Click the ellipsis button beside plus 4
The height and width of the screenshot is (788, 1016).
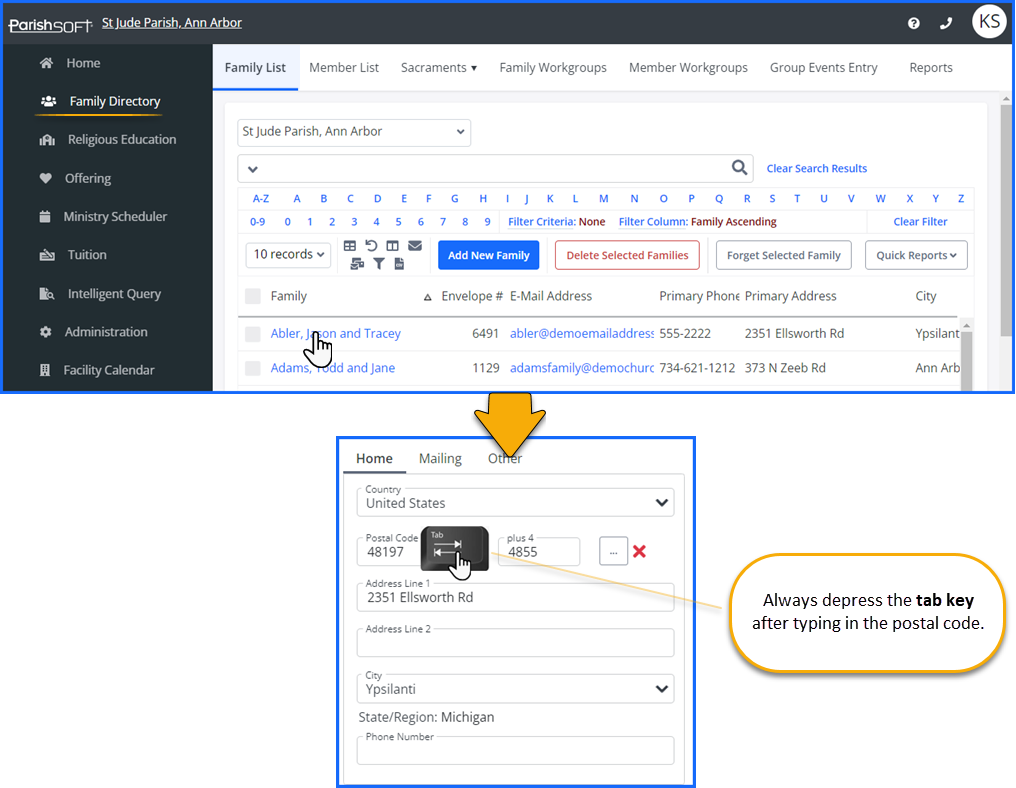click(x=613, y=551)
